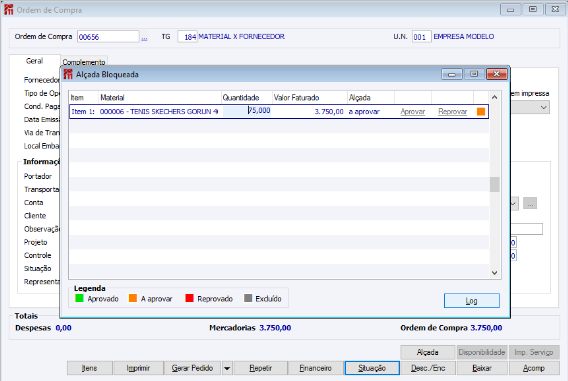
Task: Open the Log button in Alçada Bloqueada
Action: 472,301
